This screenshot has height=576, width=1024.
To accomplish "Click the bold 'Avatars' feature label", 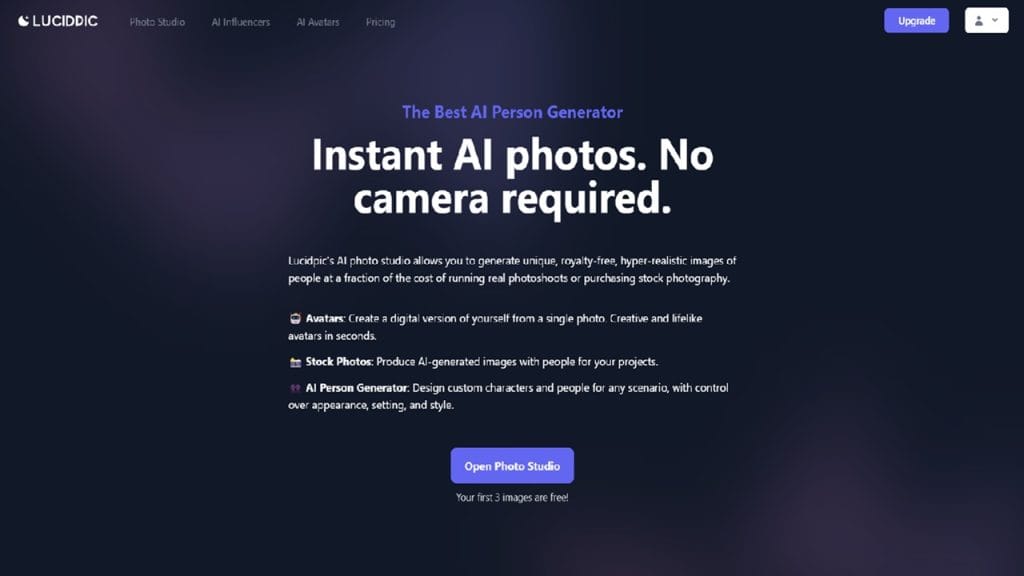I will pos(325,319).
